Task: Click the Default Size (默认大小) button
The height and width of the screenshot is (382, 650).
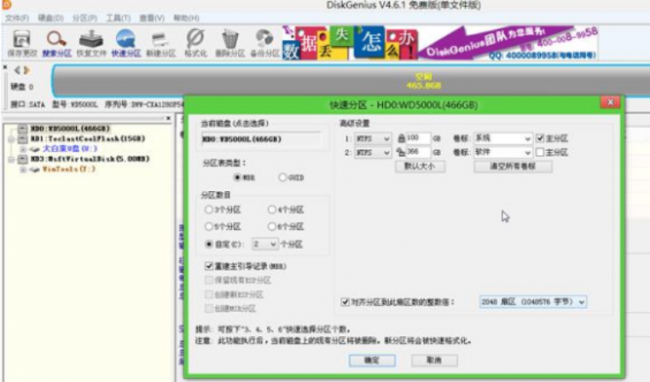Action: coord(420,167)
